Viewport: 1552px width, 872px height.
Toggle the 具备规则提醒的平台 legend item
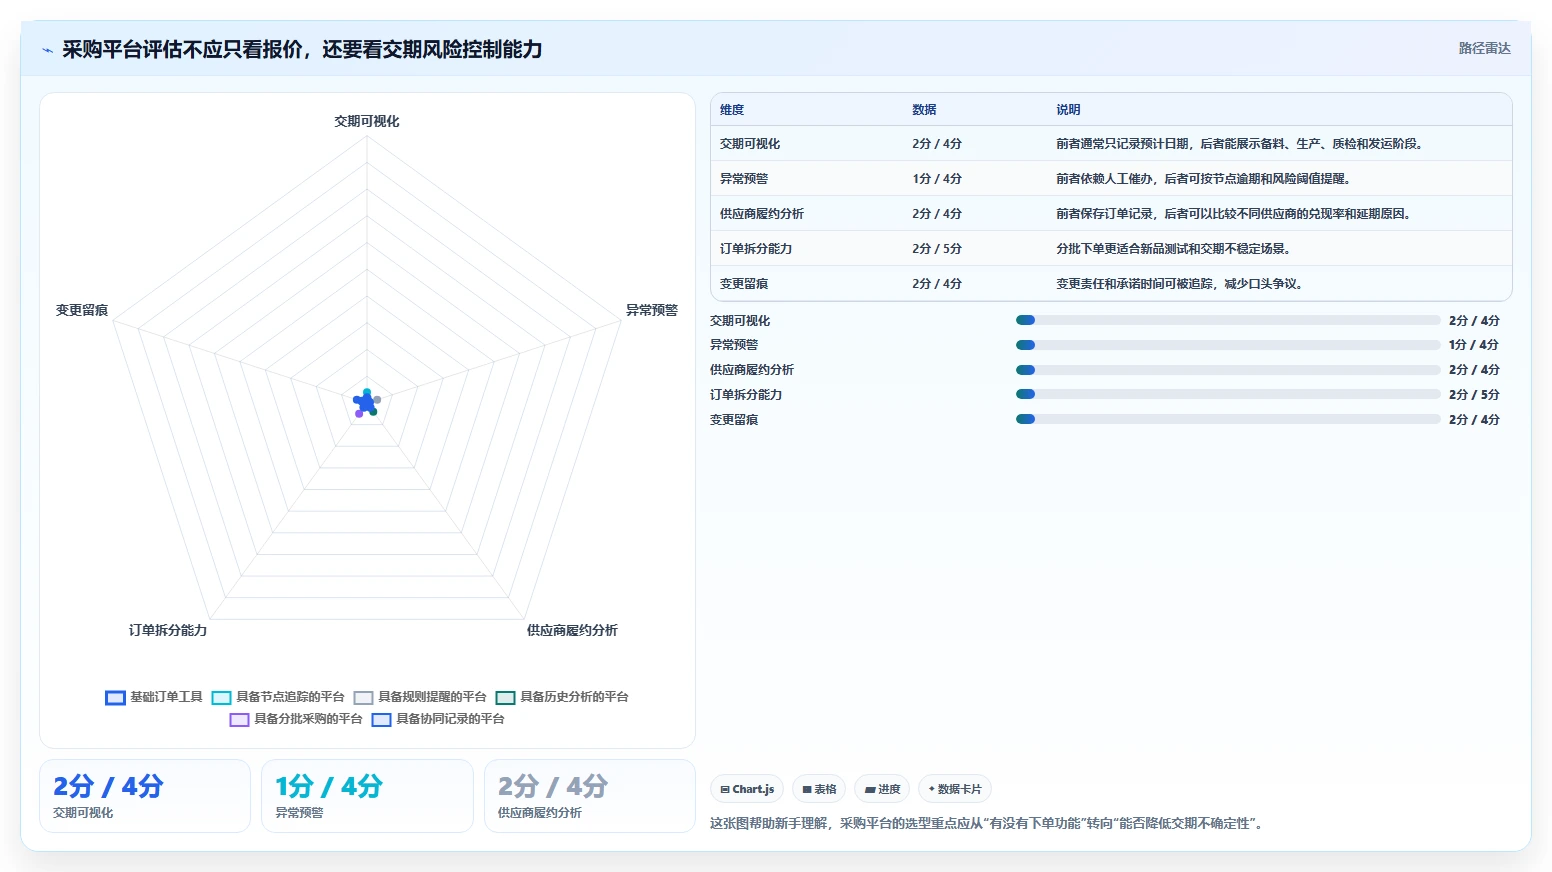click(420, 697)
